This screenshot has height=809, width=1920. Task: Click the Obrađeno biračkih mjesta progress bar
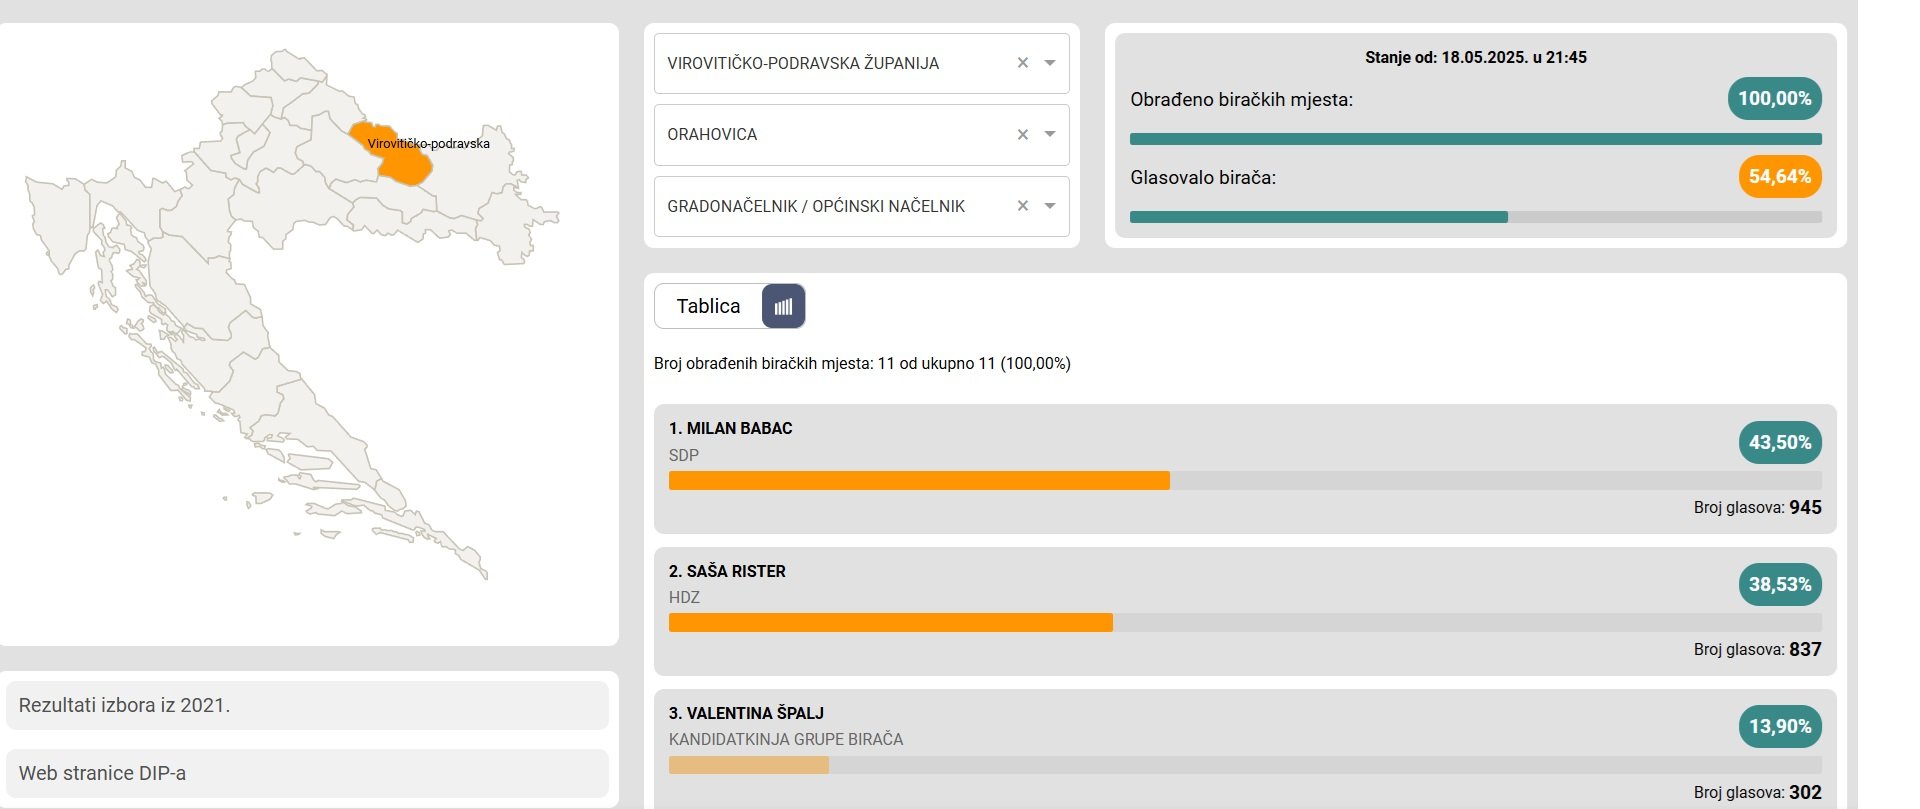tap(1475, 139)
